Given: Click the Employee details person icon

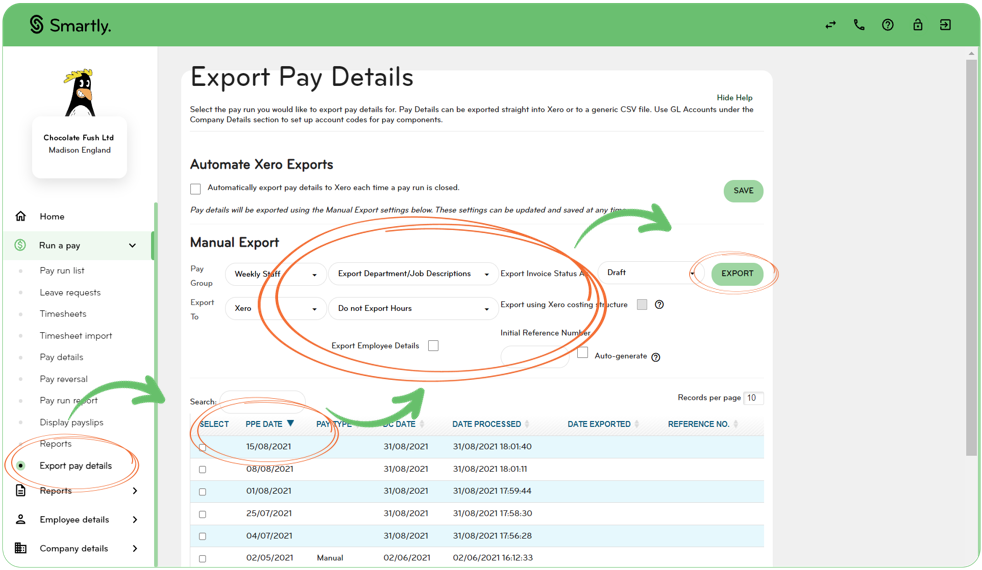Looking at the screenshot, I should 21,519.
